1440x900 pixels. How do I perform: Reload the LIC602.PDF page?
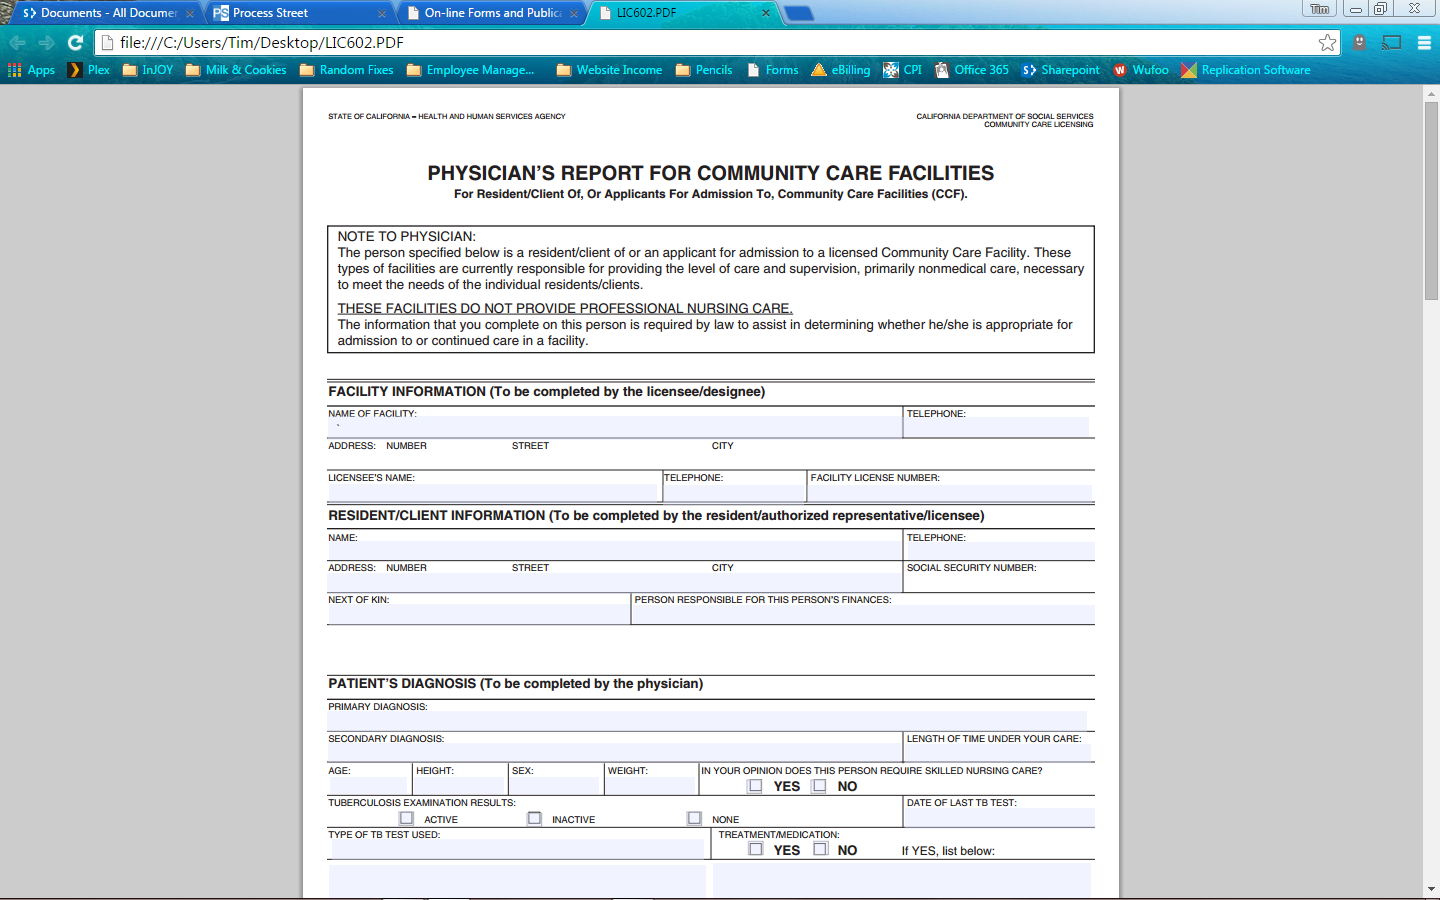75,42
